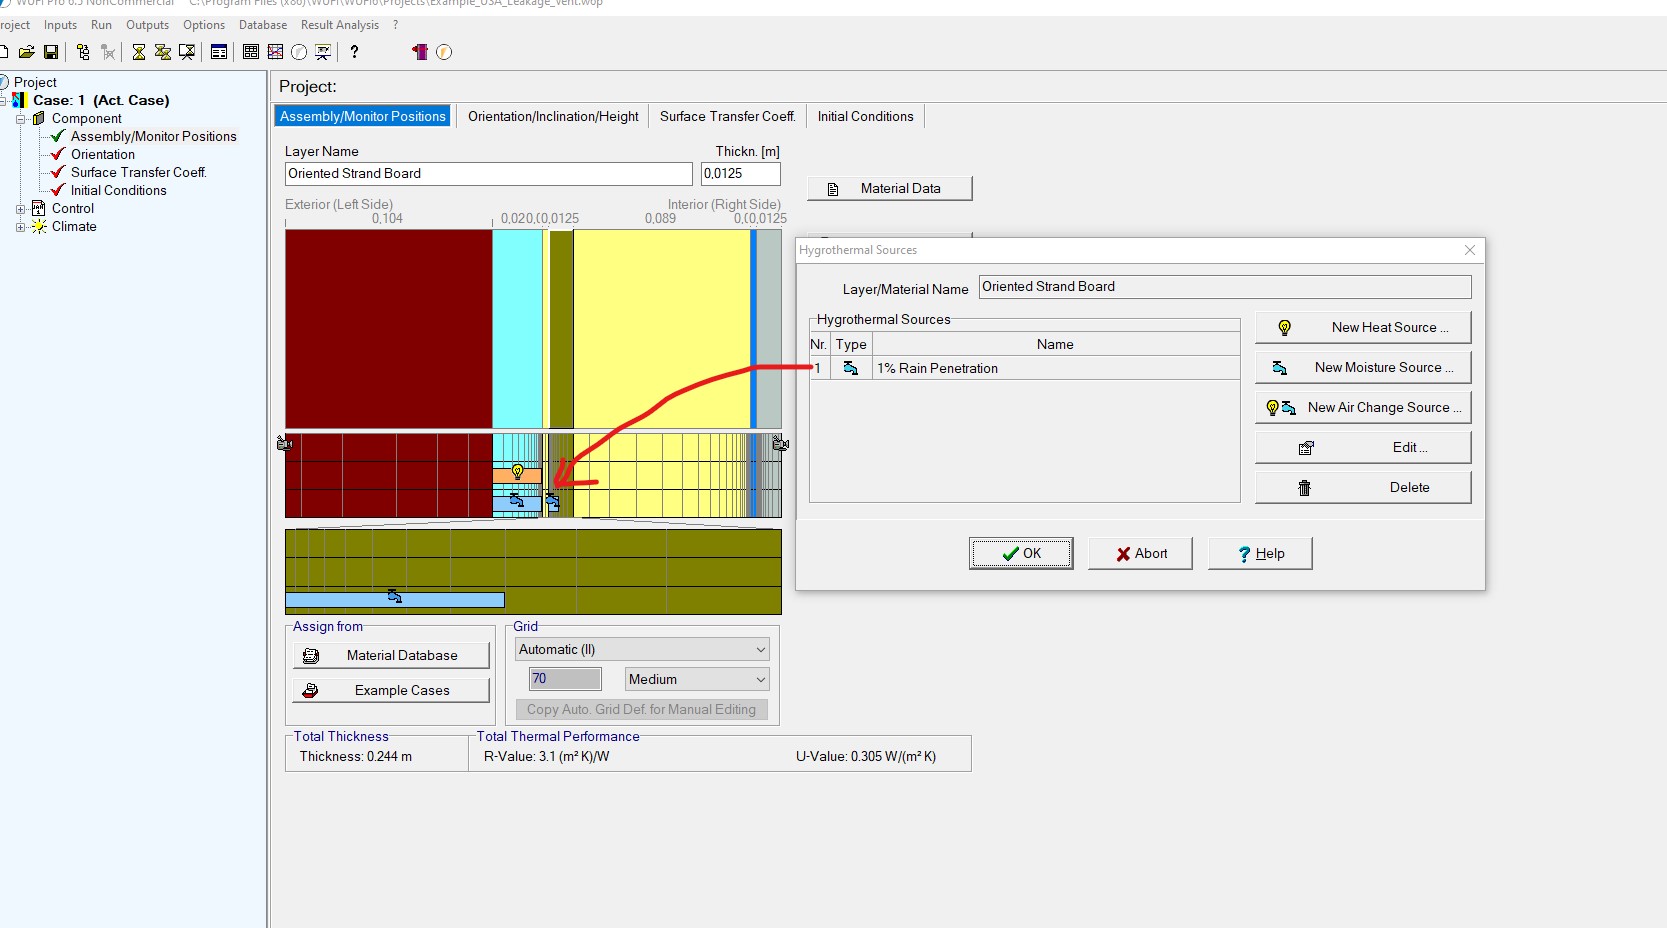Expand the Control tree node
The image size is (1667, 928).
[20, 209]
